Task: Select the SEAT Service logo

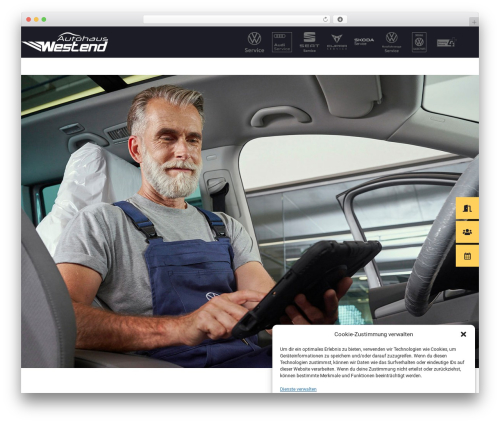Action: 309,42
